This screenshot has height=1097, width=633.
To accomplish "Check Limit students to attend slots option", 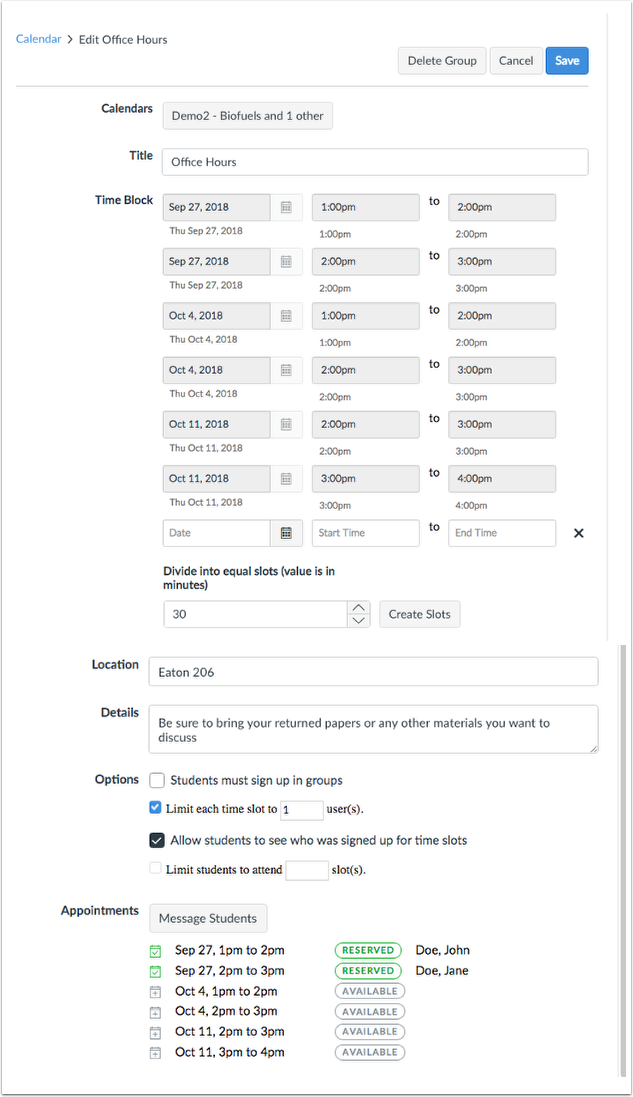I will tap(155, 868).
